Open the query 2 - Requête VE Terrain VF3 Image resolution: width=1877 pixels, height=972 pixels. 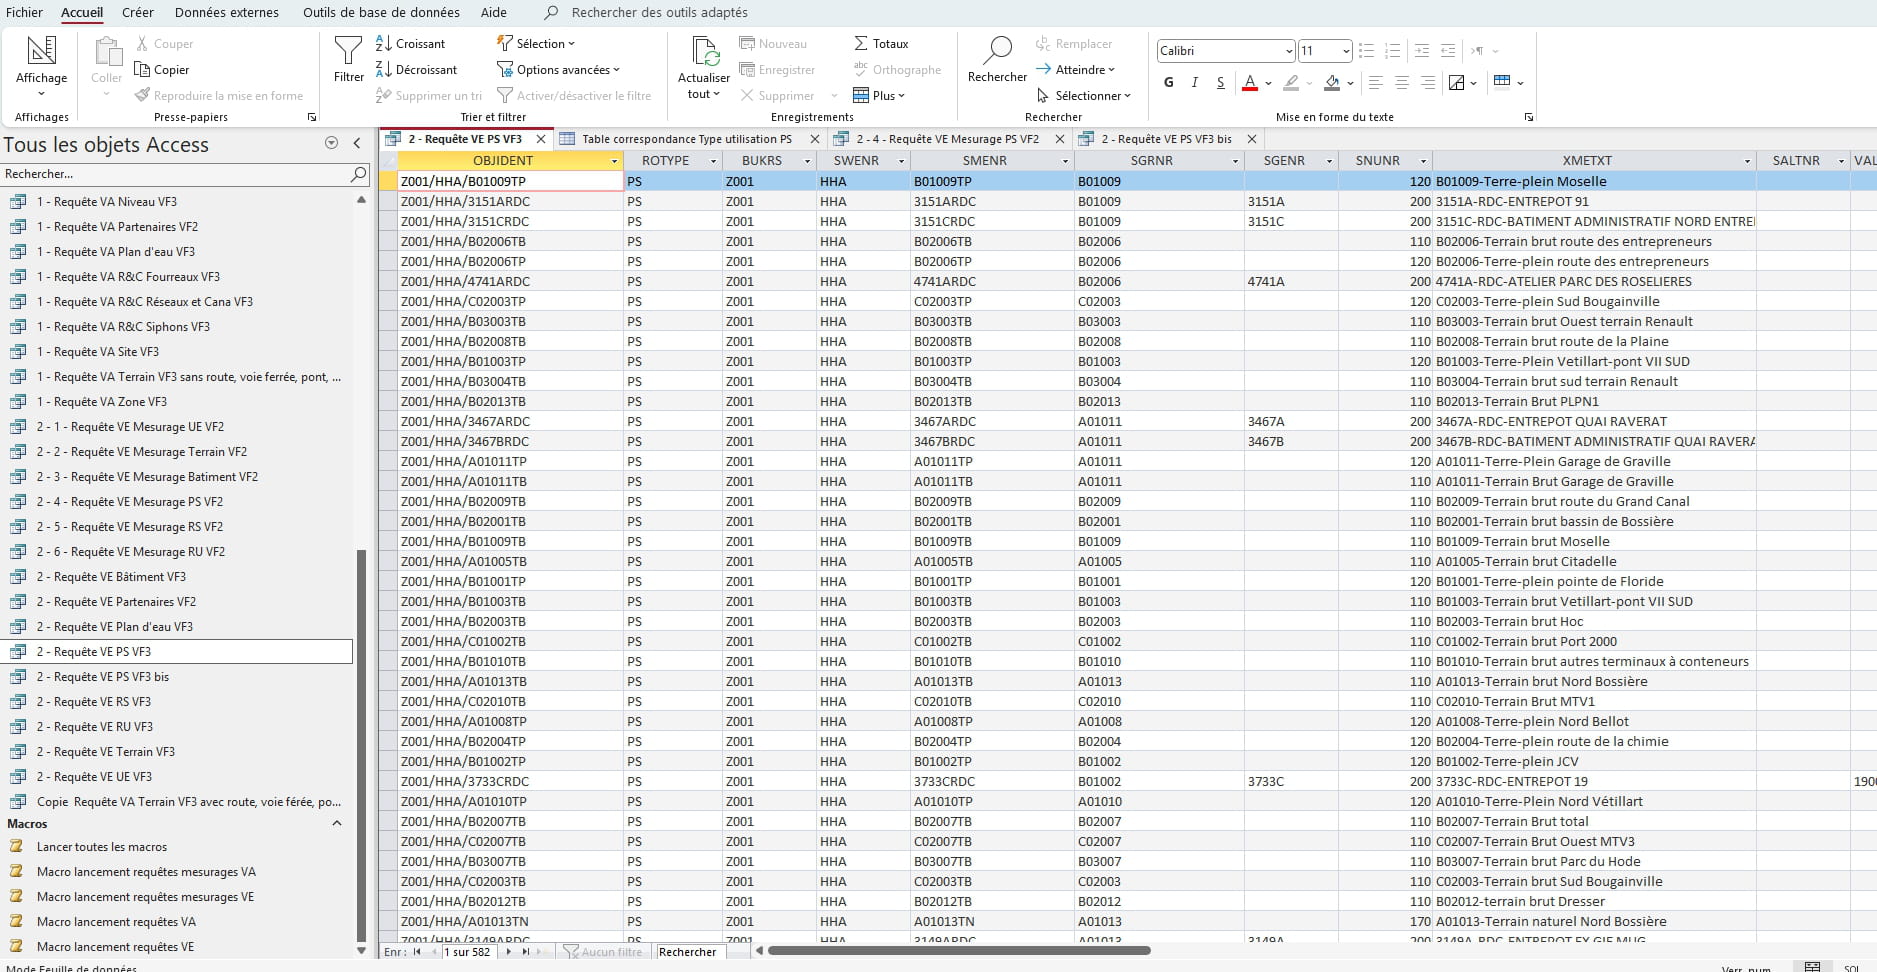pyautogui.click(x=106, y=752)
